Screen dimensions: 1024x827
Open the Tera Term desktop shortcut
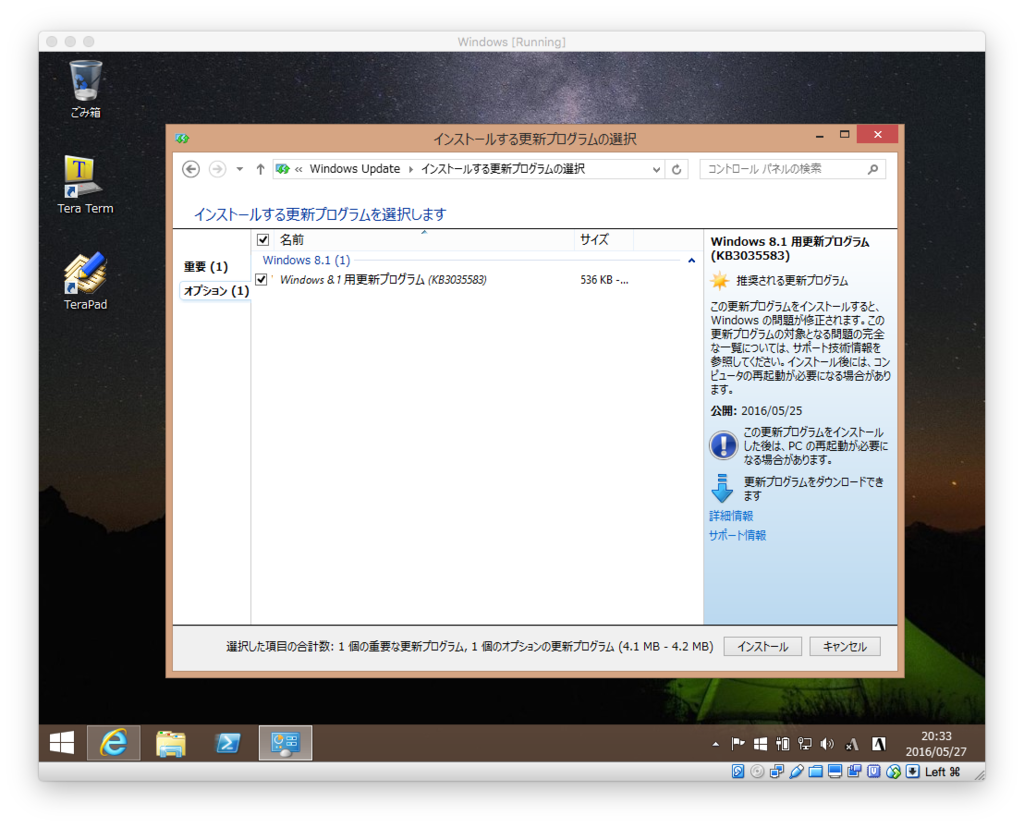click(x=86, y=185)
